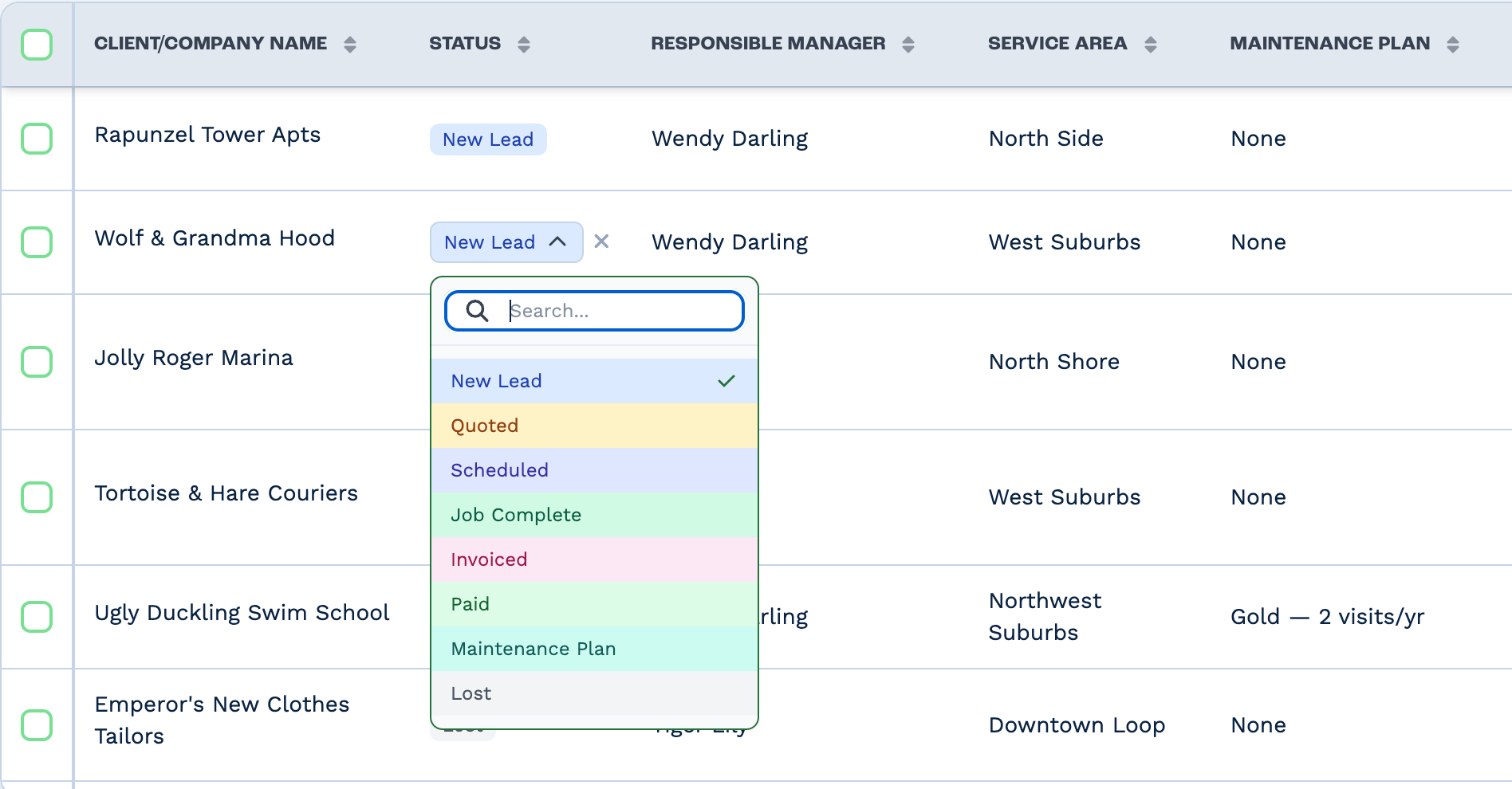The height and width of the screenshot is (789, 1512).
Task: Click the Maintenance Plan header label
Action: (x=1330, y=43)
